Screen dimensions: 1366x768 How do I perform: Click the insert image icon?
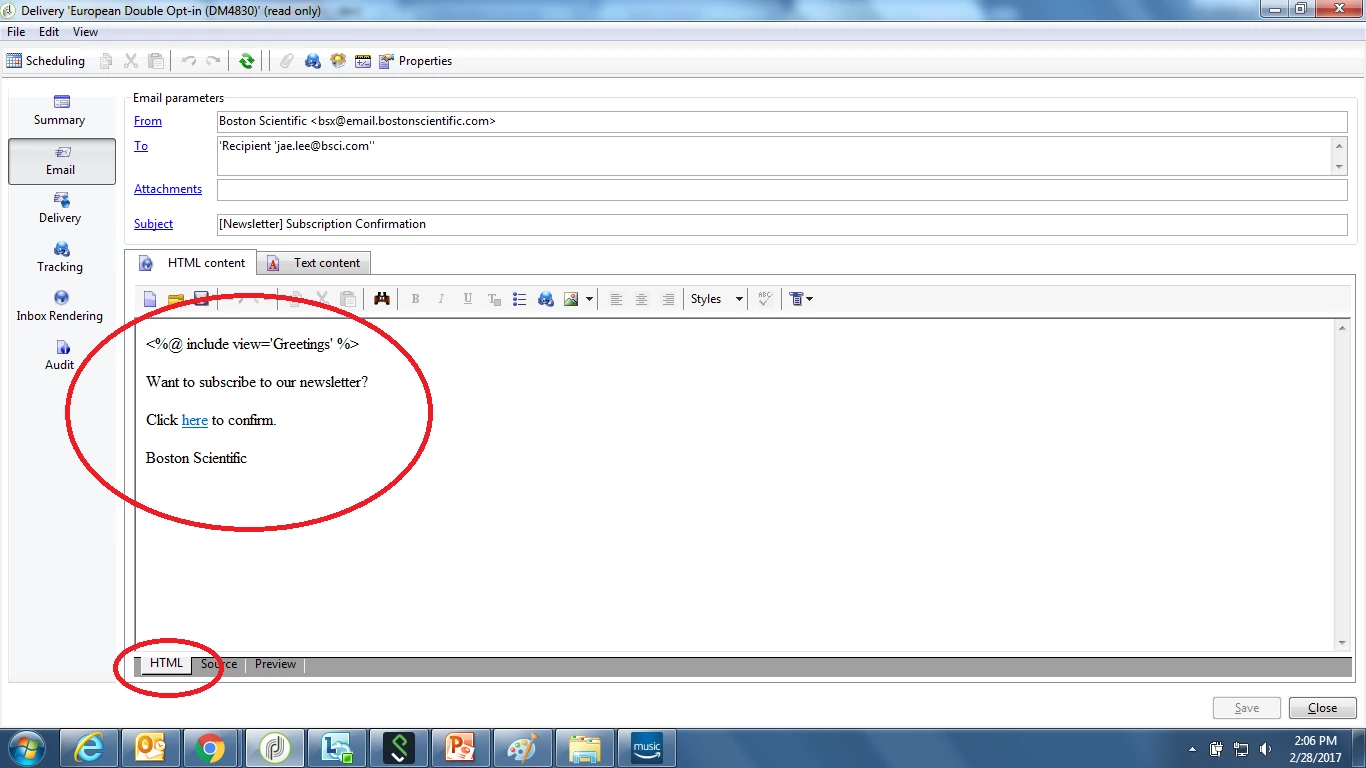click(x=571, y=299)
